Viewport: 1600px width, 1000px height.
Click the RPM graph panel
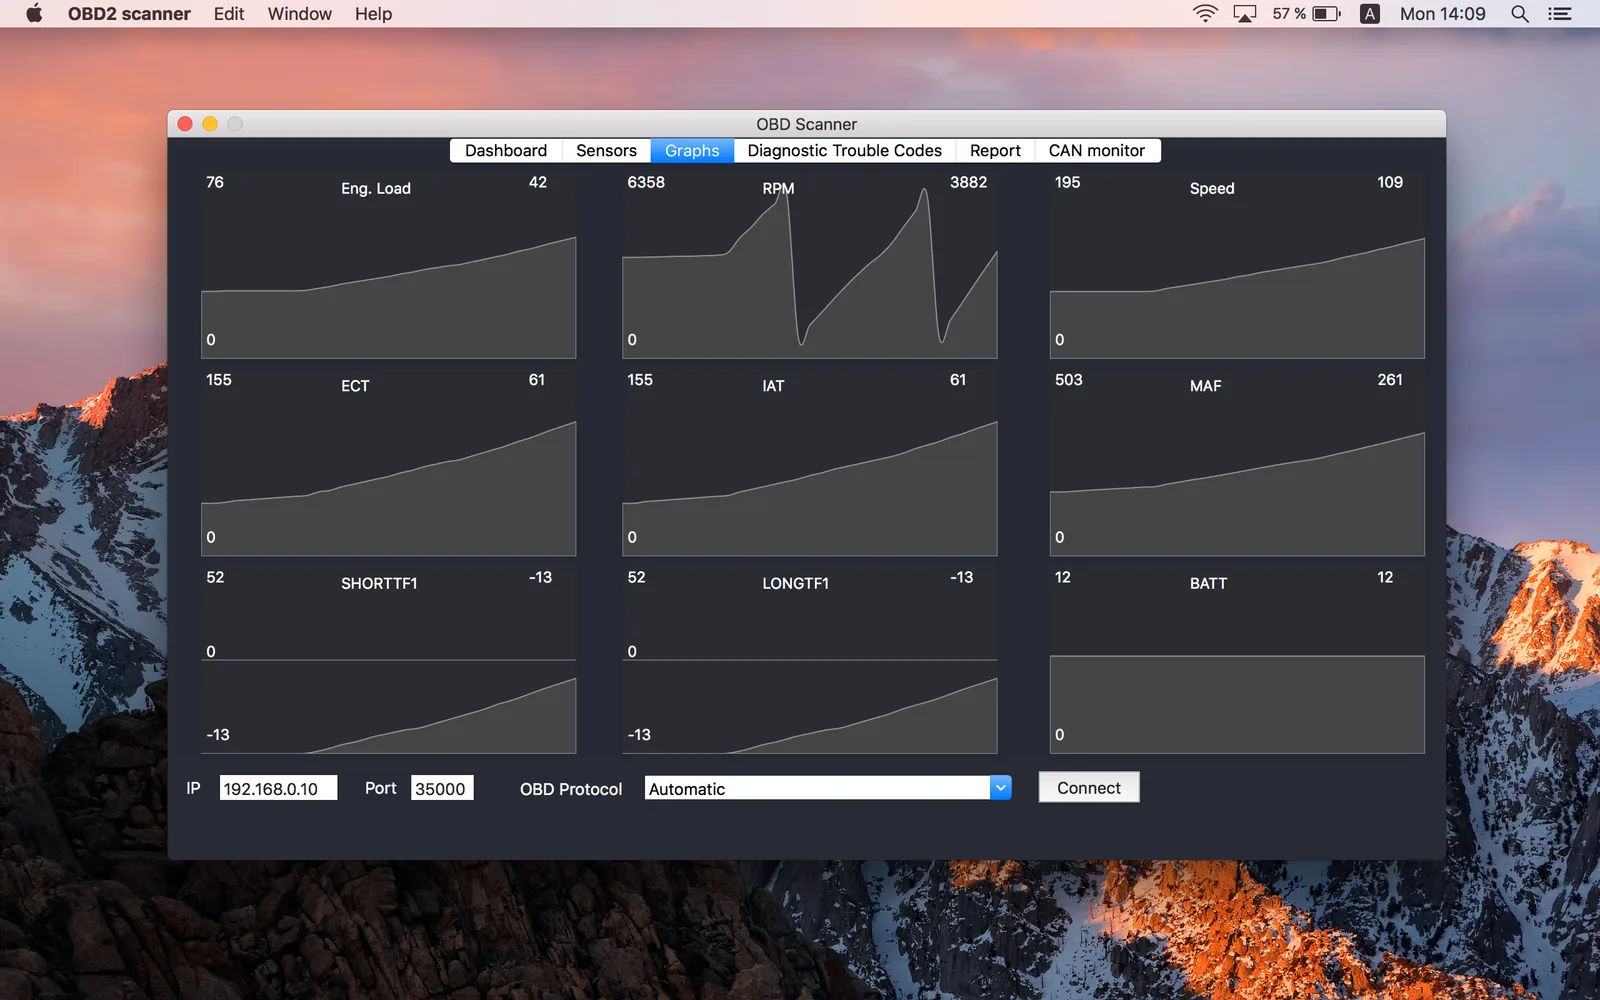coord(810,265)
